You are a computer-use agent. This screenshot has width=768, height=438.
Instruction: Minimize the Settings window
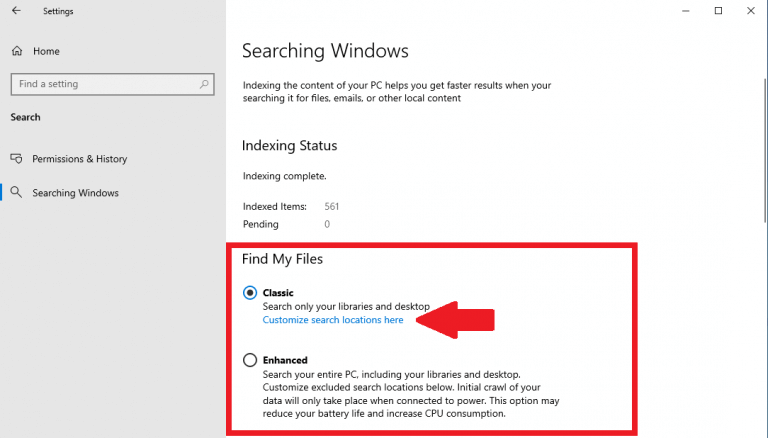pyautogui.click(x=686, y=11)
